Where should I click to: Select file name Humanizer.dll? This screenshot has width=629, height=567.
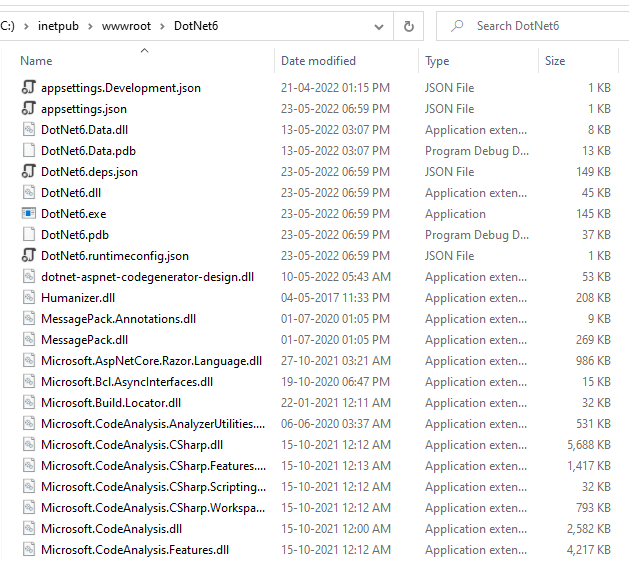coord(78,298)
